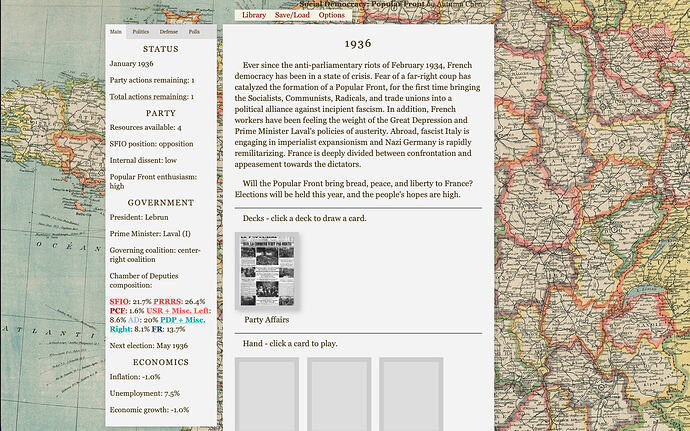The image size is (690, 431).
Task: Click the first empty hand card slot
Action: coord(267,393)
